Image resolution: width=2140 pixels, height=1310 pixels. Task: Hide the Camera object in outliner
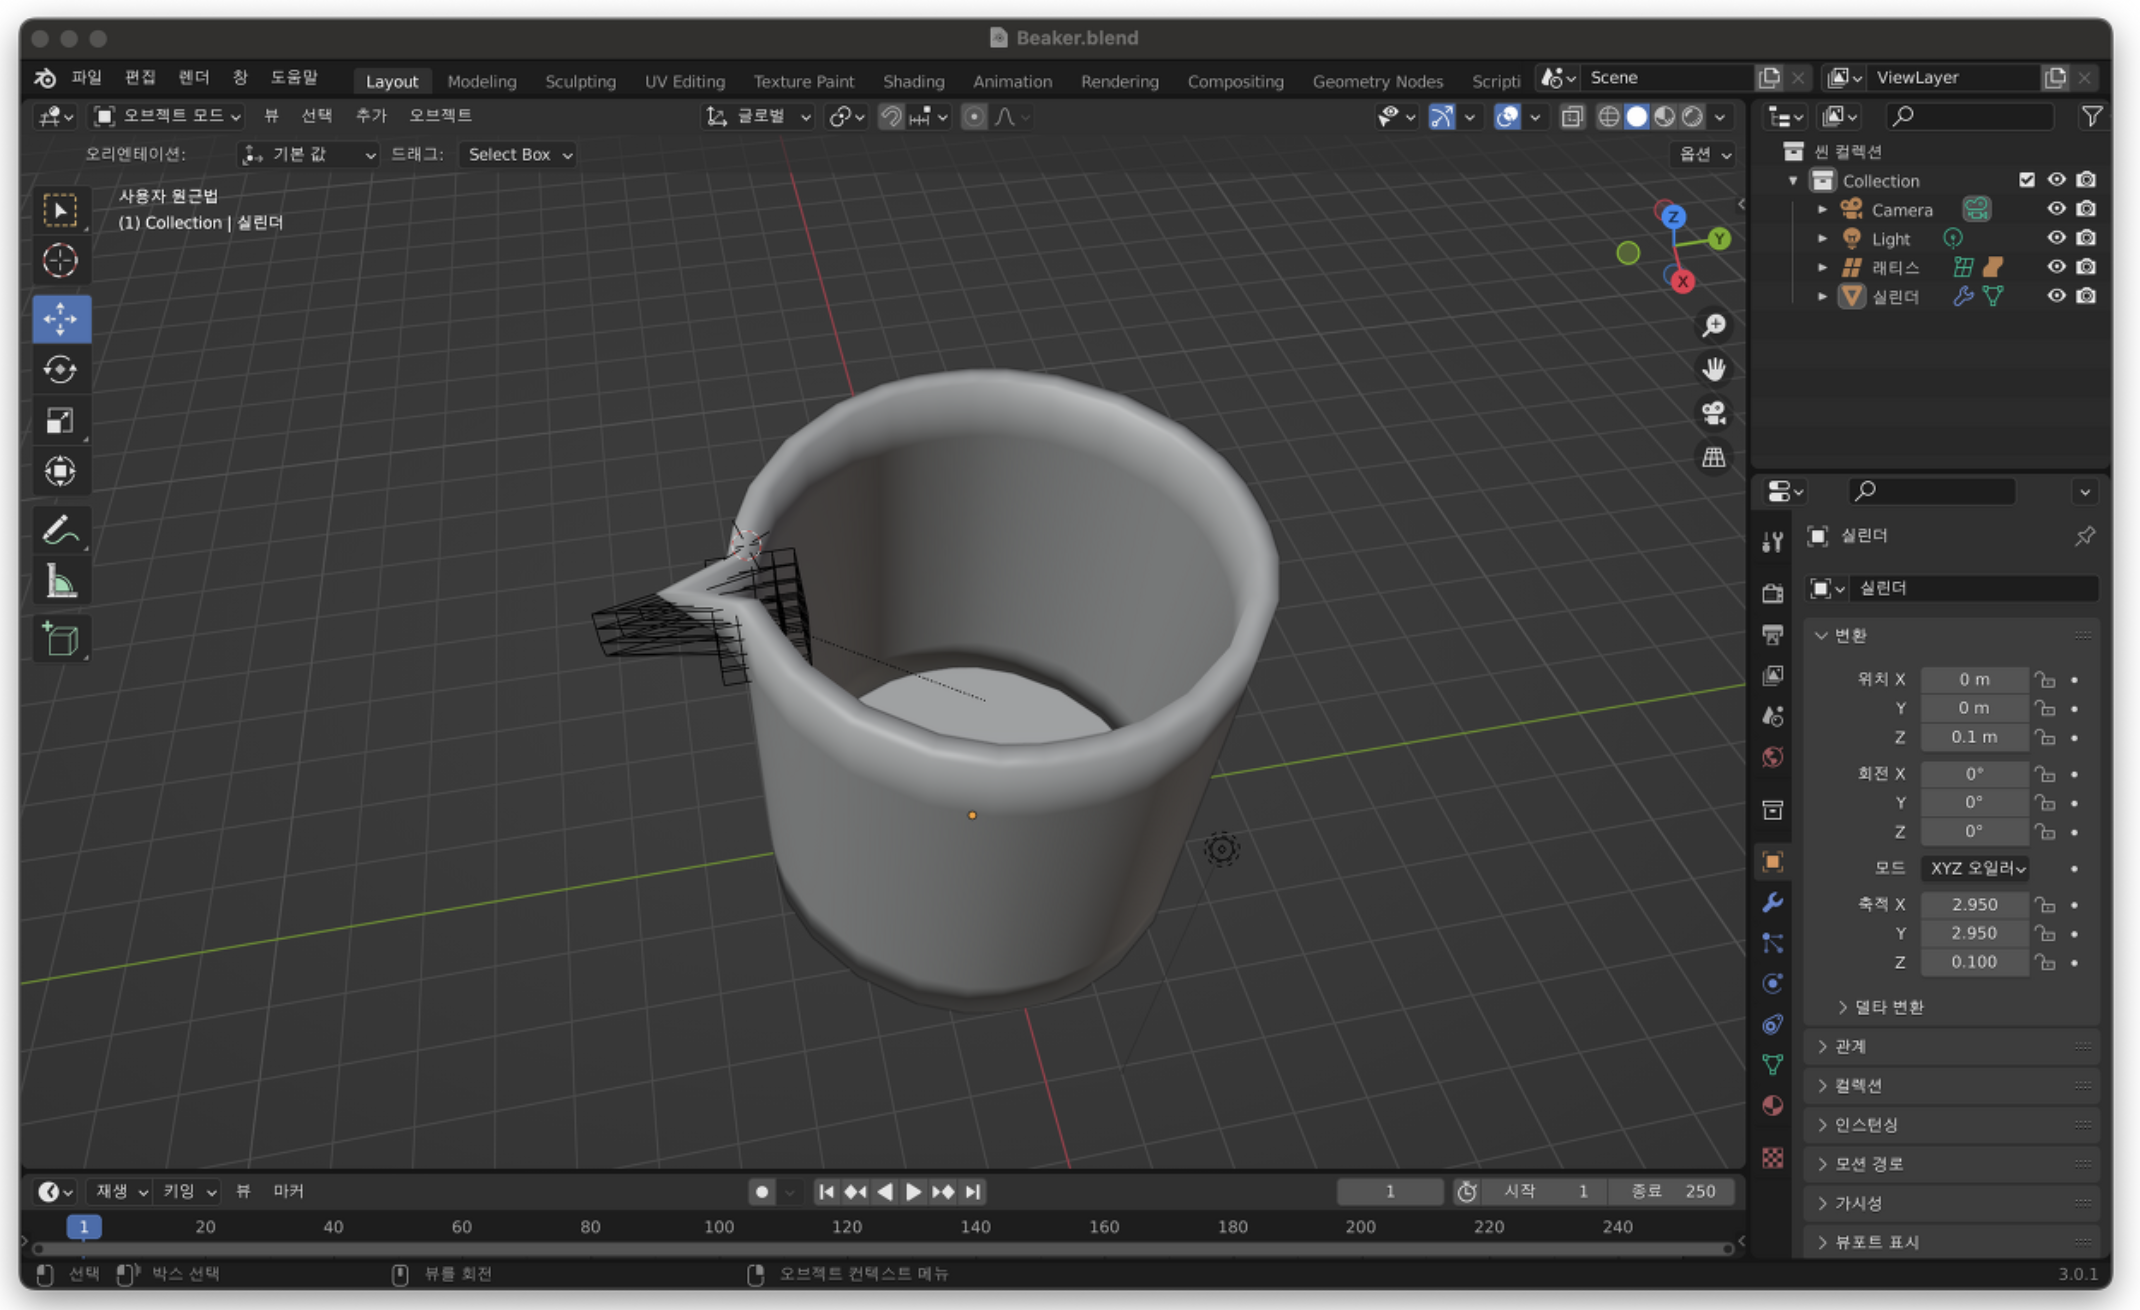[x=2056, y=209]
